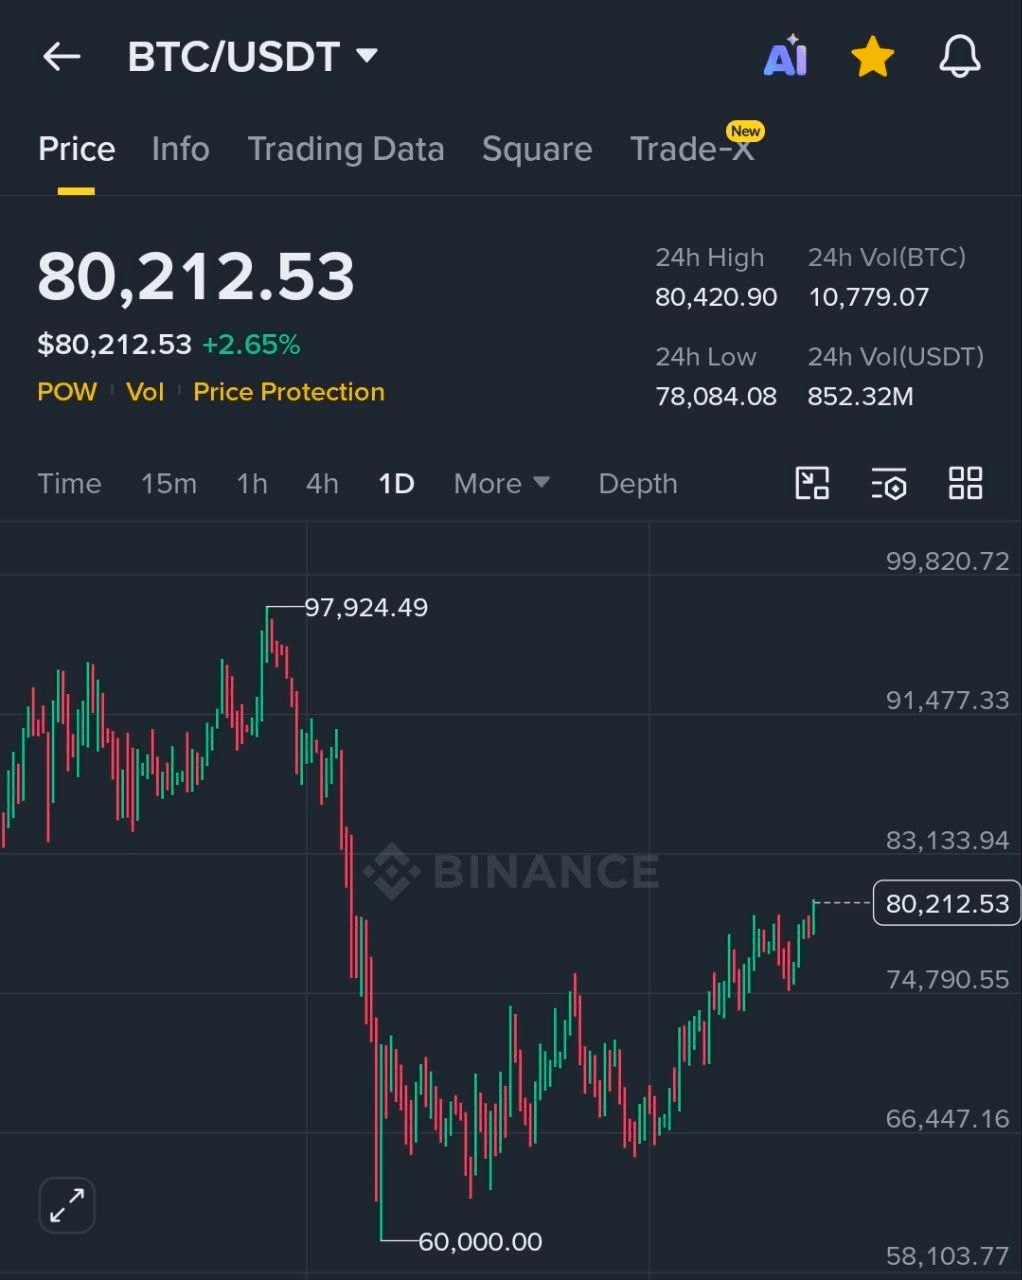
Task: Open chart indicator settings icon
Action: click(x=888, y=483)
